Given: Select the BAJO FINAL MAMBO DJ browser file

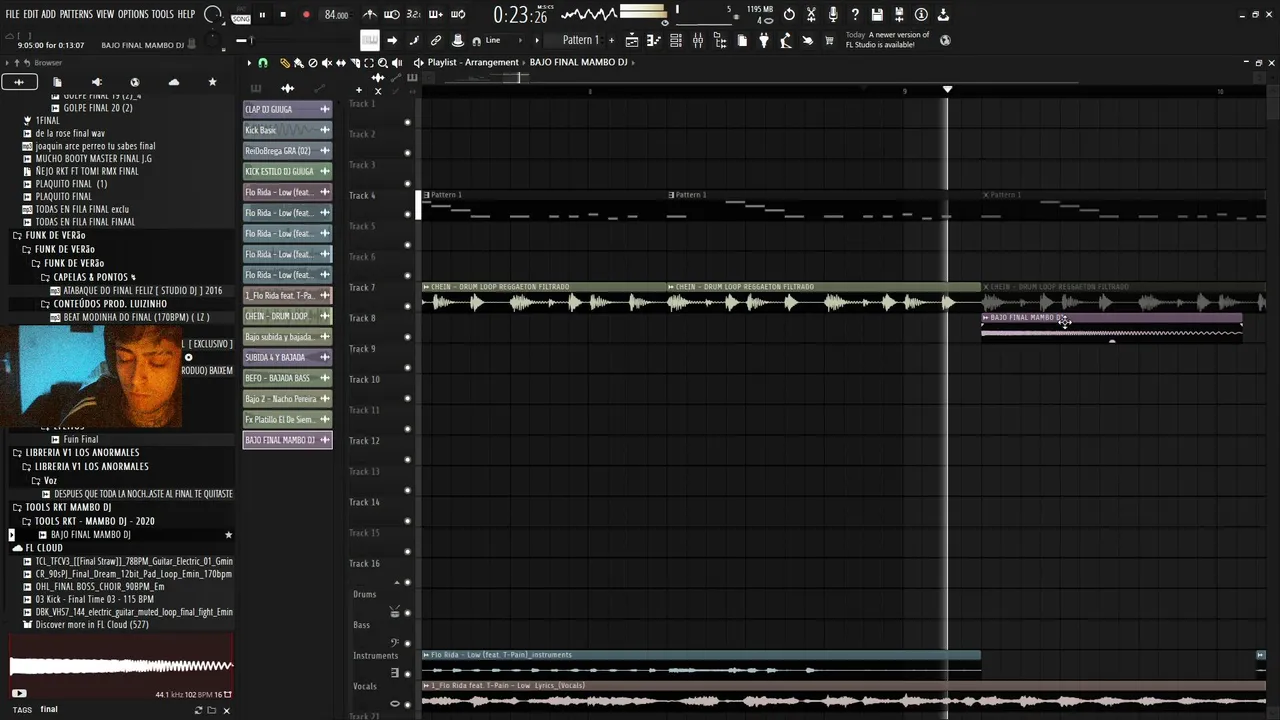Looking at the screenshot, I should point(91,535).
